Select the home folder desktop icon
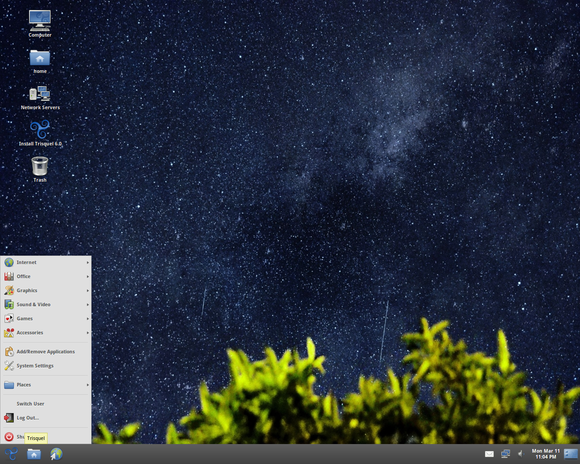 [x=40, y=61]
